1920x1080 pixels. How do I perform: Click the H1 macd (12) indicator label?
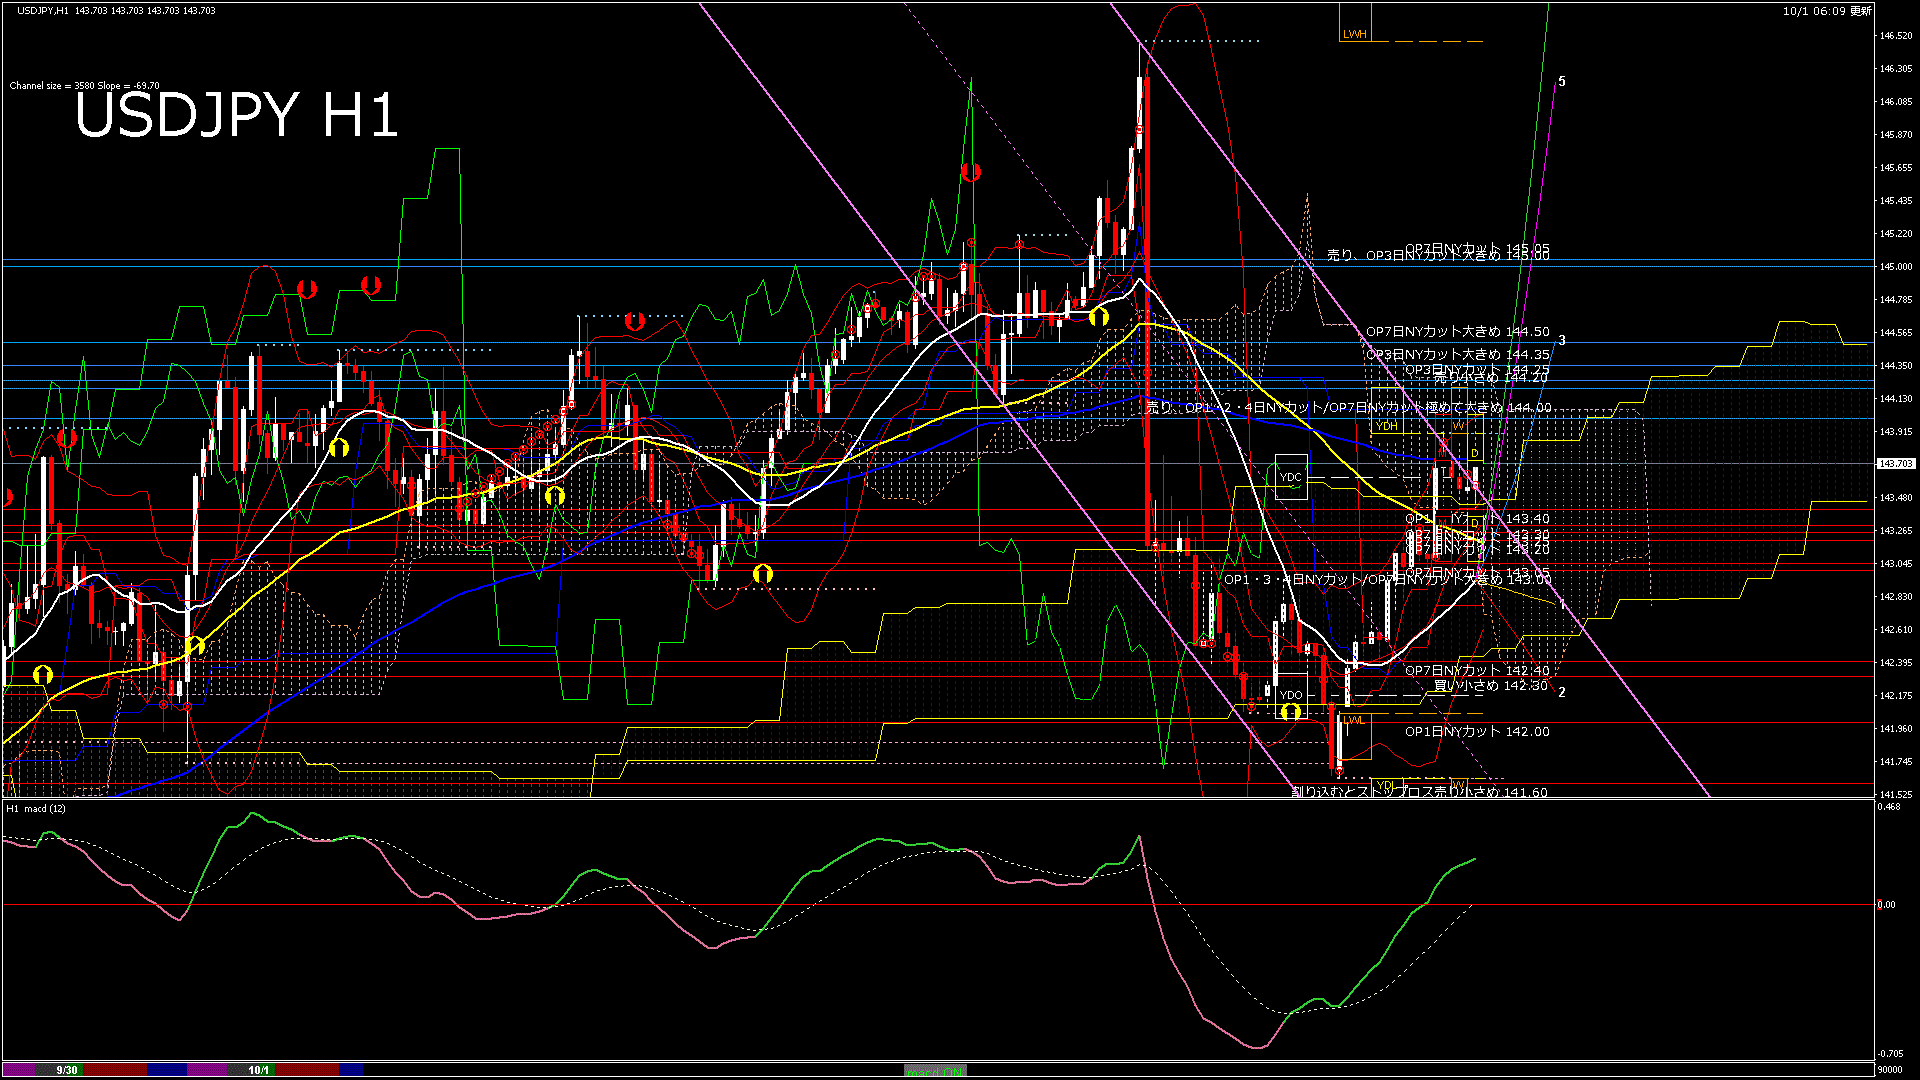[37, 808]
